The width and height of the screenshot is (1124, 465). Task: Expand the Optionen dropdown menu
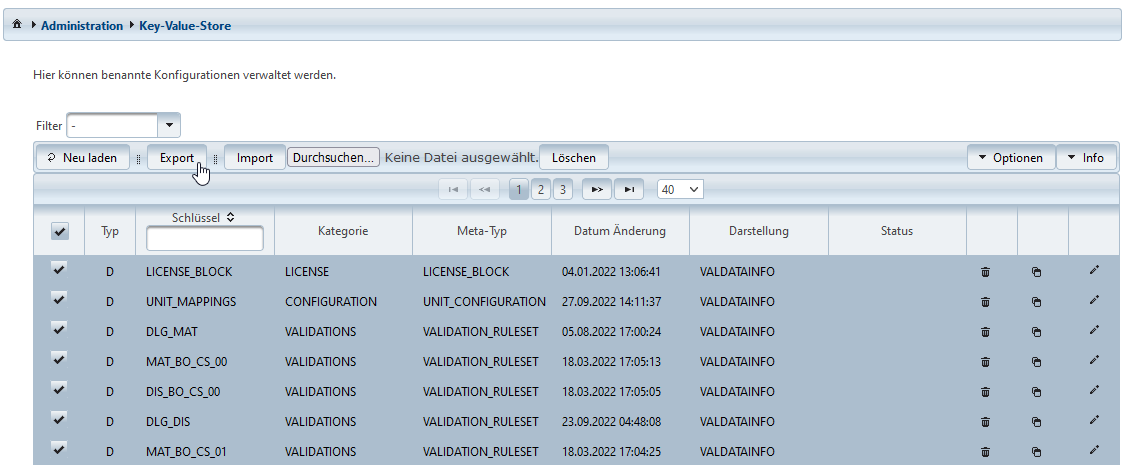1010,158
